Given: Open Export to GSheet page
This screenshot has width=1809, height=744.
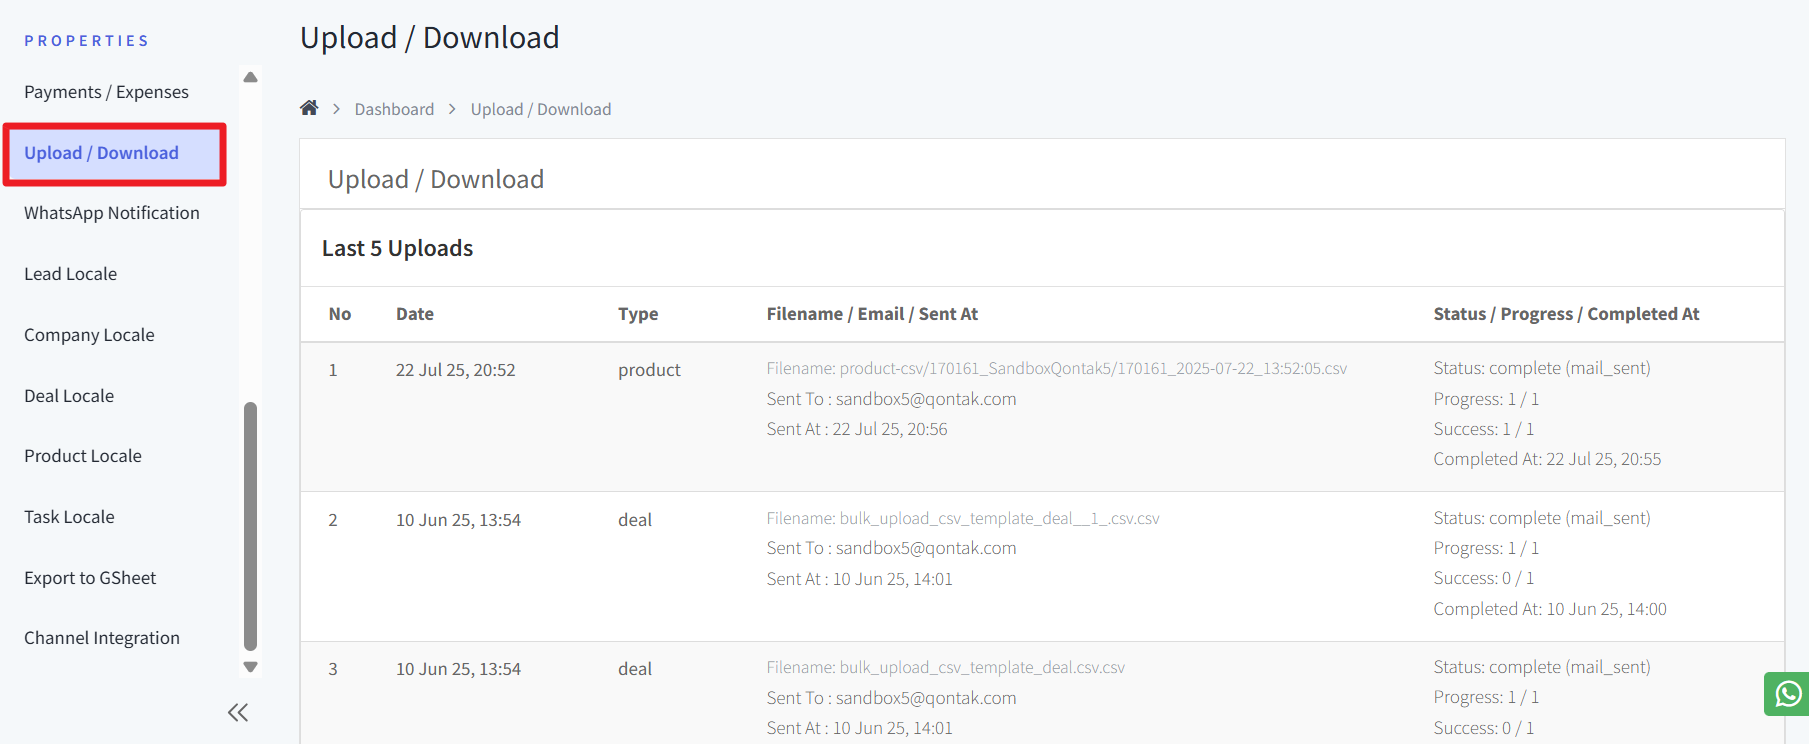Looking at the screenshot, I should [x=90, y=578].
